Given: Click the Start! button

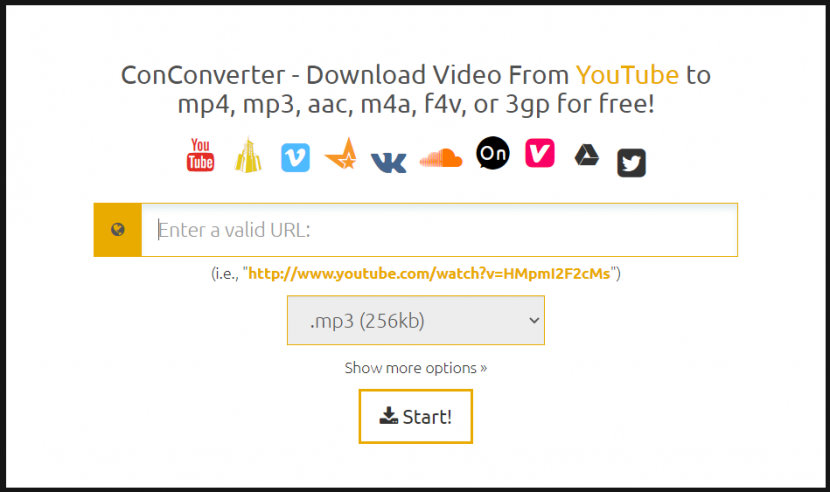Looking at the screenshot, I should (416, 416).
